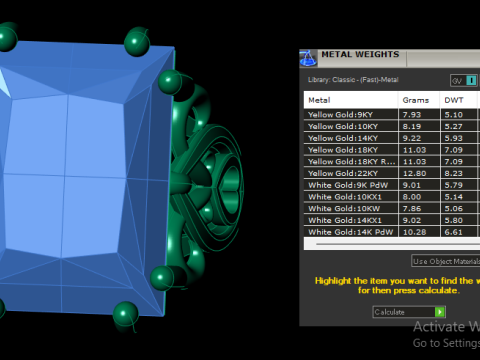Select the Yellow Gold:9KY row

[x=392, y=115]
